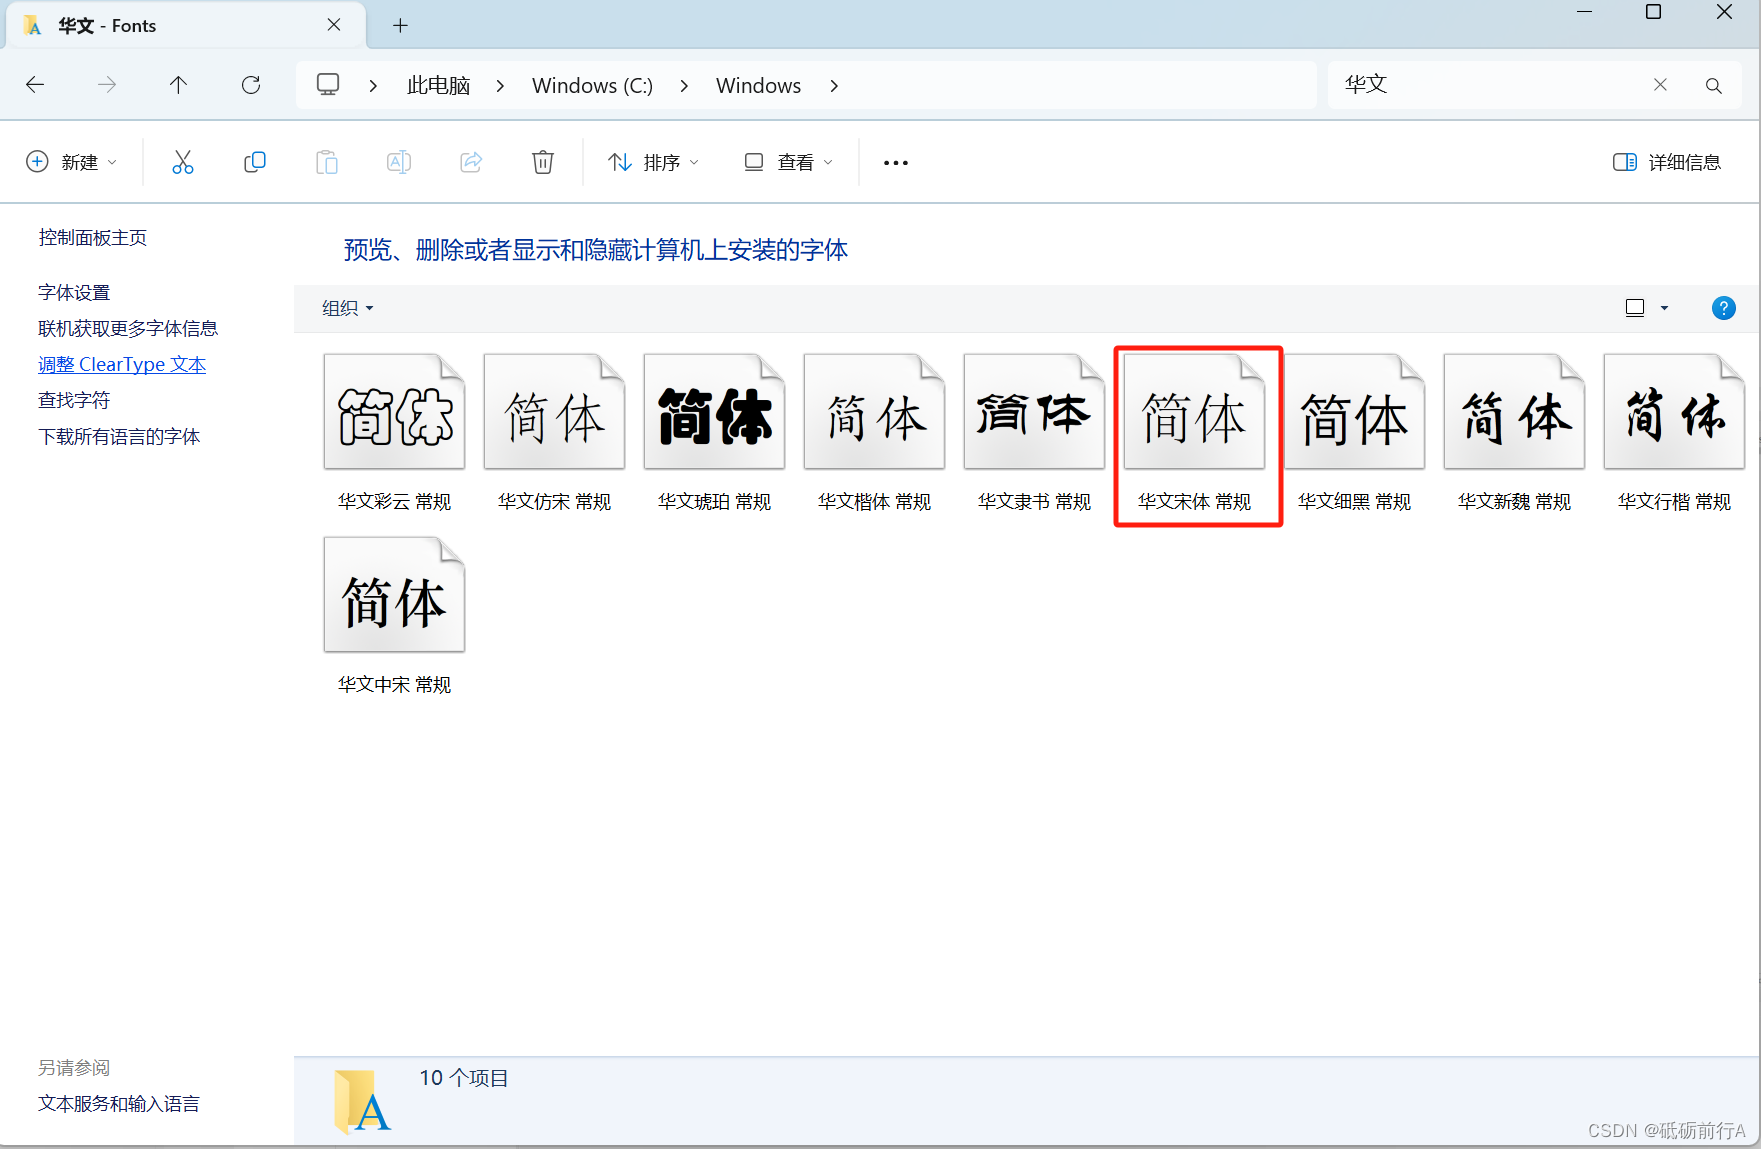Screen dimensions: 1761x1149
Task: Open the 查看 view dropdown
Action: [788, 162]
